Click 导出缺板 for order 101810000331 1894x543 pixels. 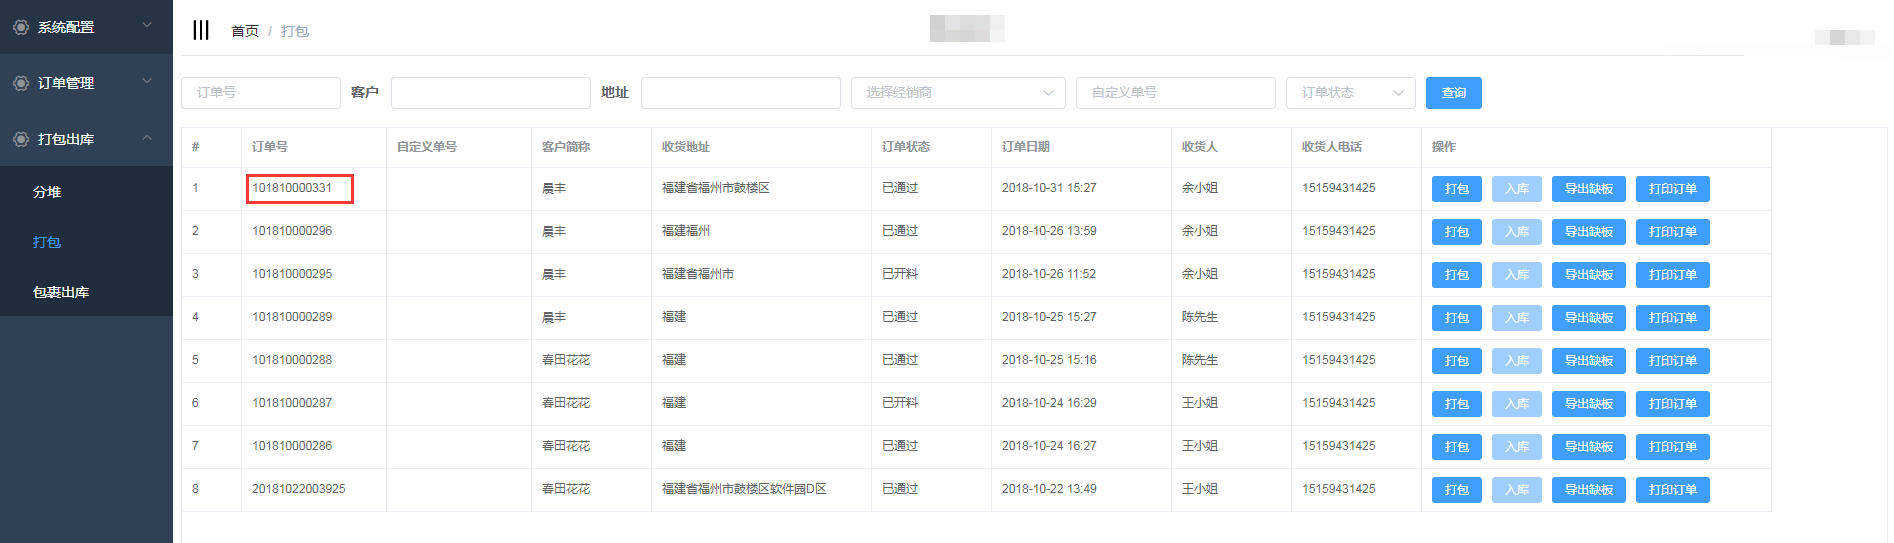[x=1589, y=189]
